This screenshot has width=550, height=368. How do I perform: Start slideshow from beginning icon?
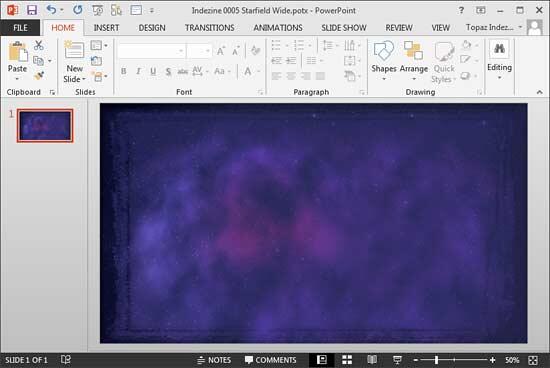click(98, 10)
